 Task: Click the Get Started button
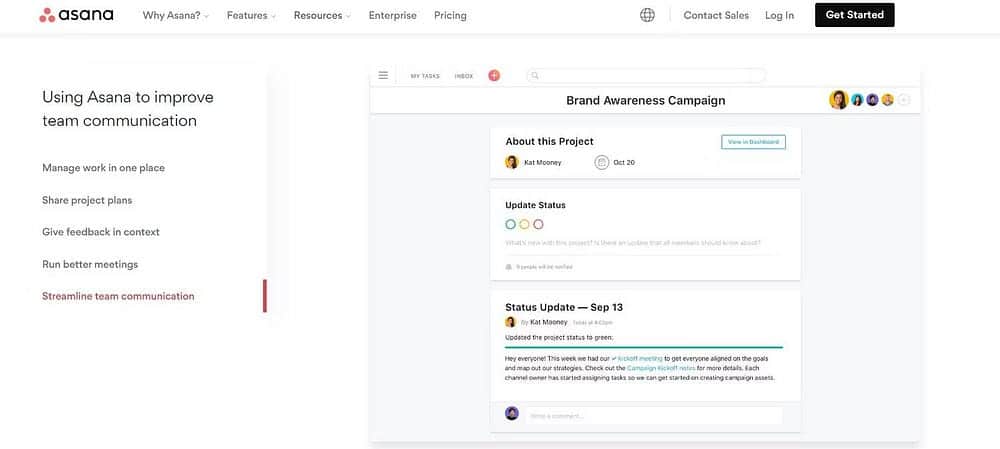coord(855,15)
